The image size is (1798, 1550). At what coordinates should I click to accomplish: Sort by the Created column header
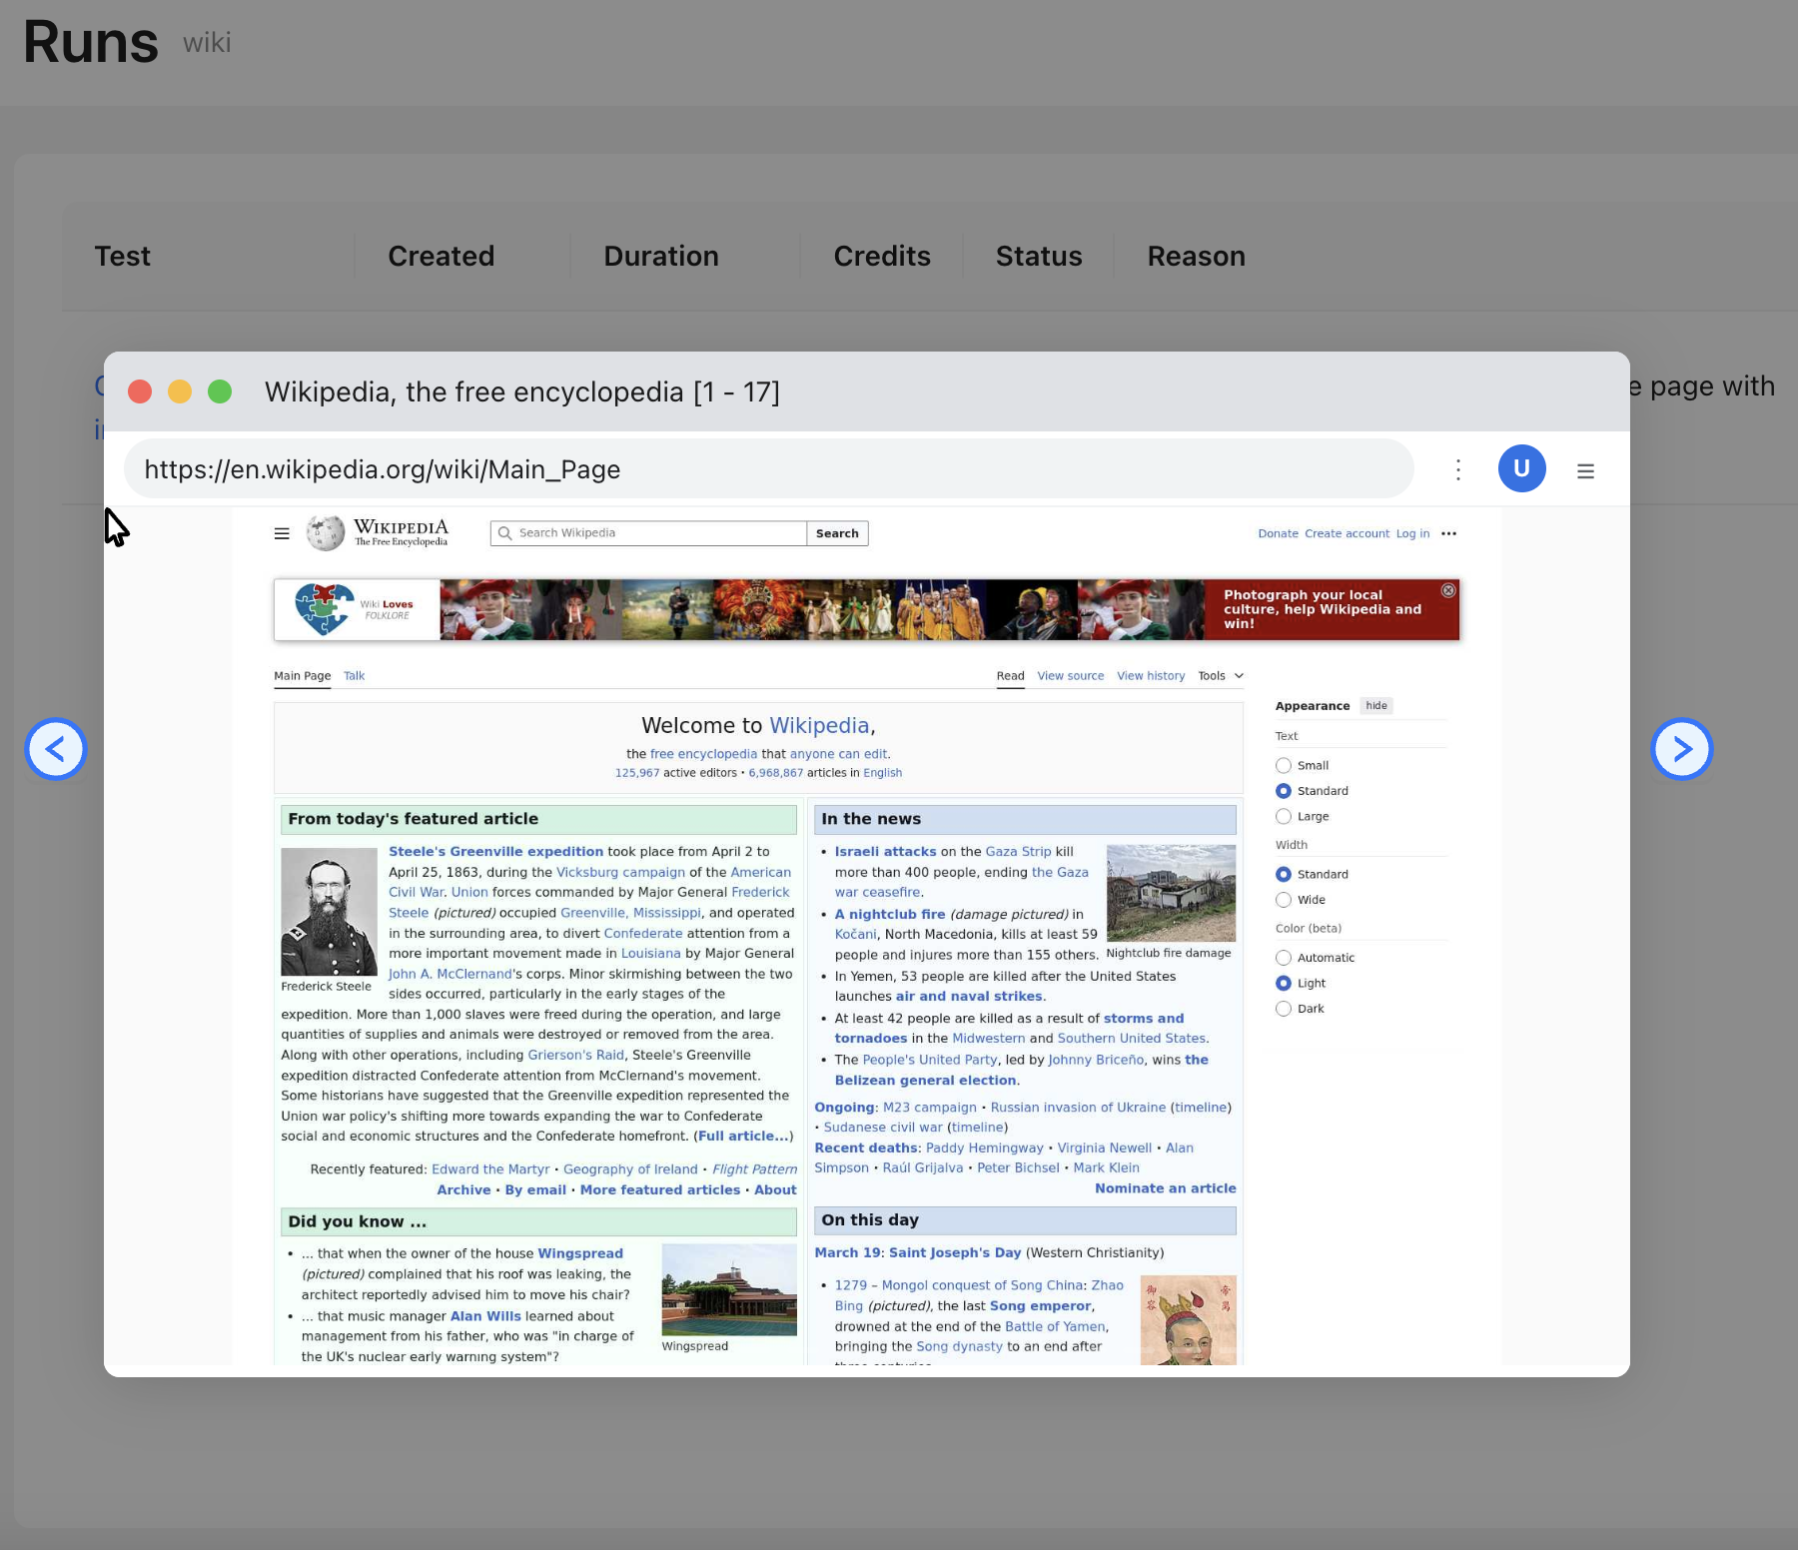[x=441, y=257]
